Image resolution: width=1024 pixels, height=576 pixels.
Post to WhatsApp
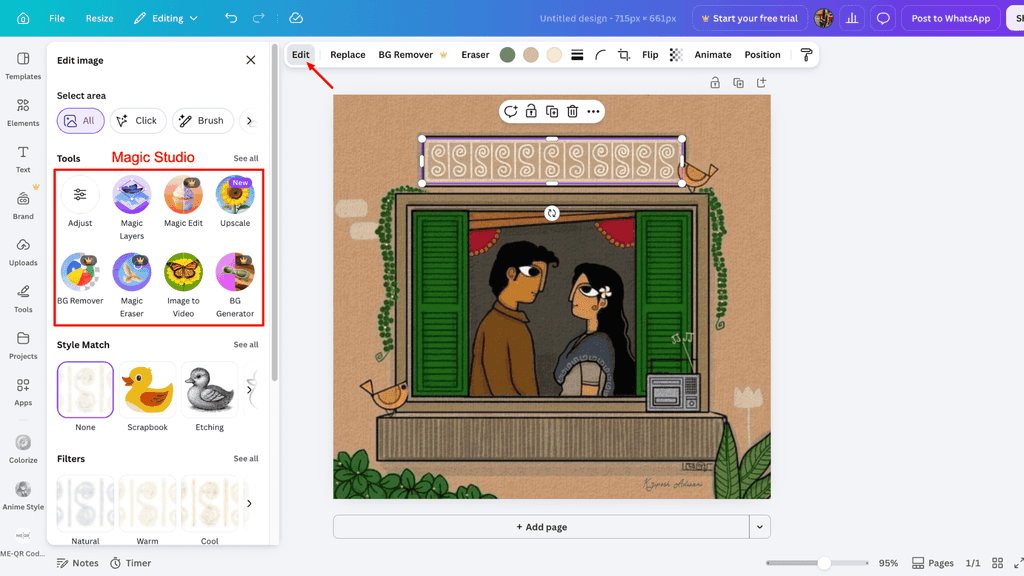pos(950,18)
